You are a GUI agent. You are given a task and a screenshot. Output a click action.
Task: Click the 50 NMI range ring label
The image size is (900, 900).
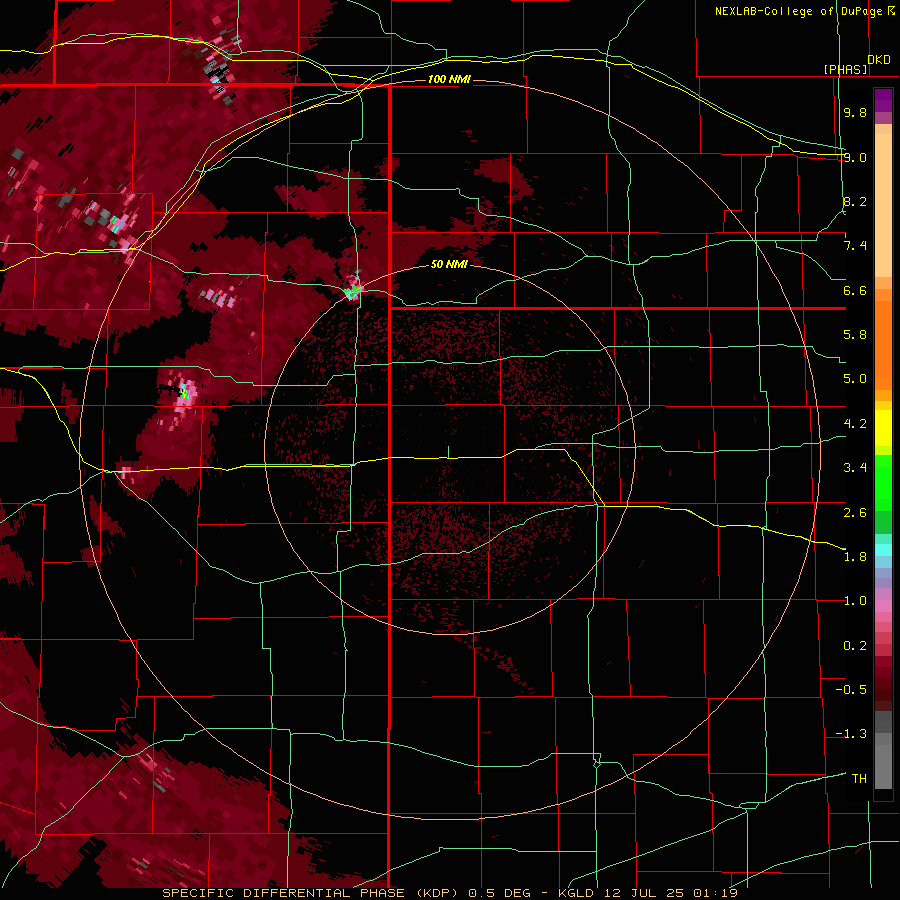click(x=449, y=264)
